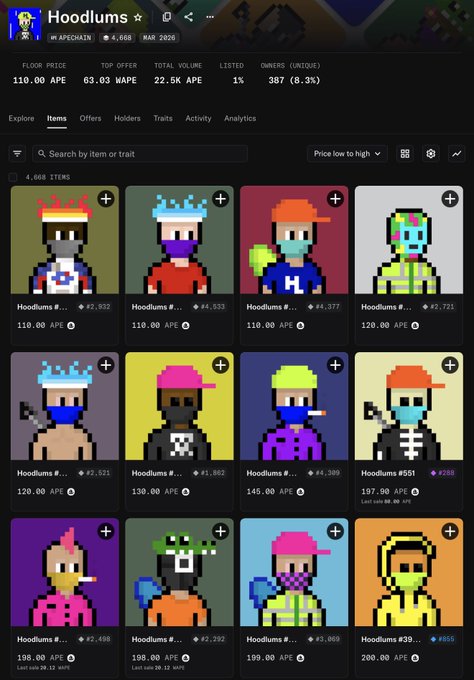The width and height of the screenshot is (474, 680).
Task: Open the skeleton shirt Hoodlums #551 thumbnail
Action: (x=409, y=406)
